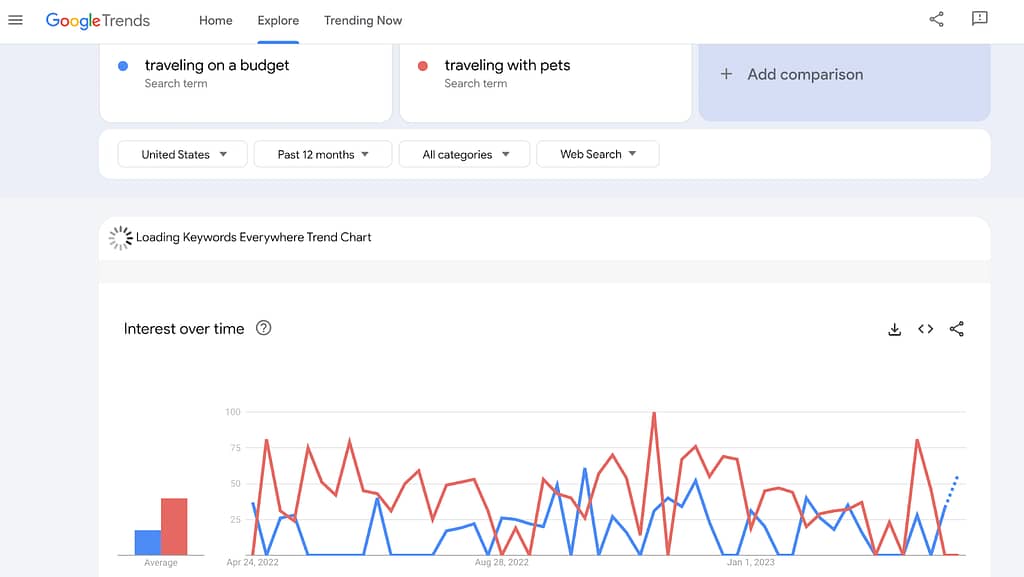Image resolution: width=1024 pixels, height=577 pixels.
Task: Click the red Average bar
Action: click(174, 527)
